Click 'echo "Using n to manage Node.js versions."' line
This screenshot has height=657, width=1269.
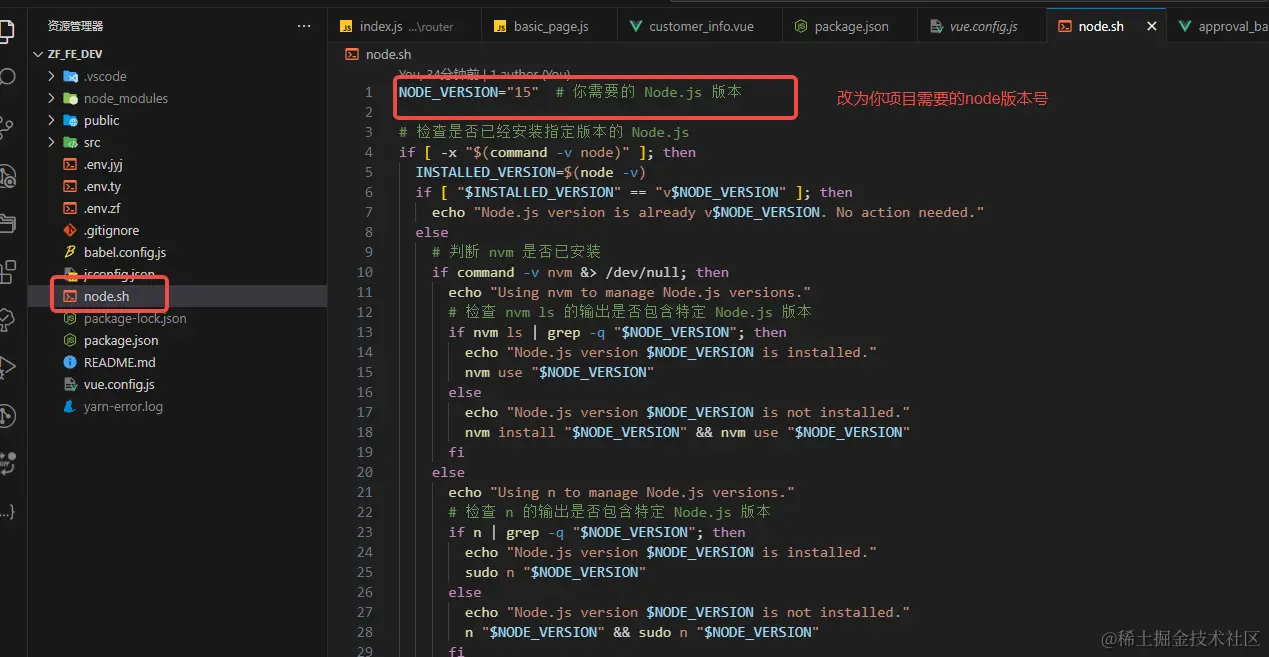click(x=621, y=492)
